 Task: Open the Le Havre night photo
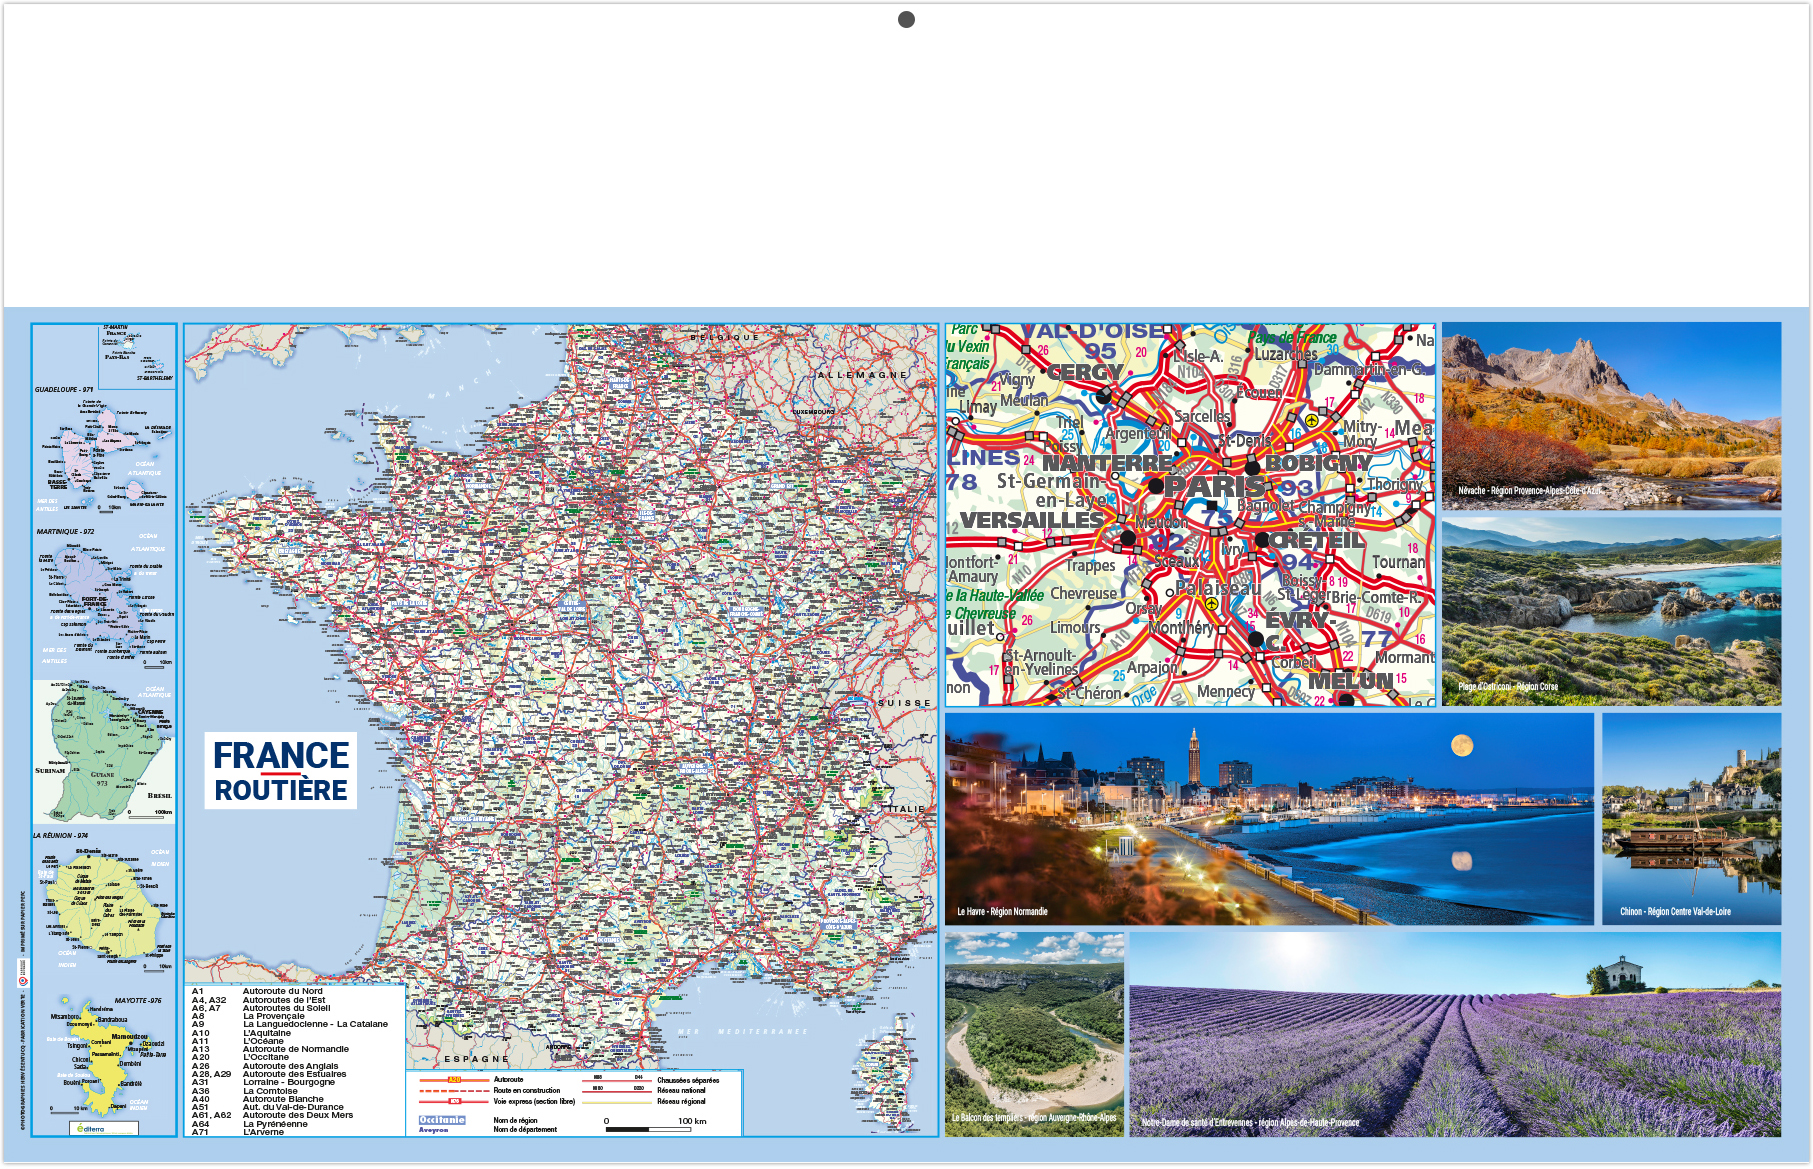pyautogui.click(x=1268, y=818)
